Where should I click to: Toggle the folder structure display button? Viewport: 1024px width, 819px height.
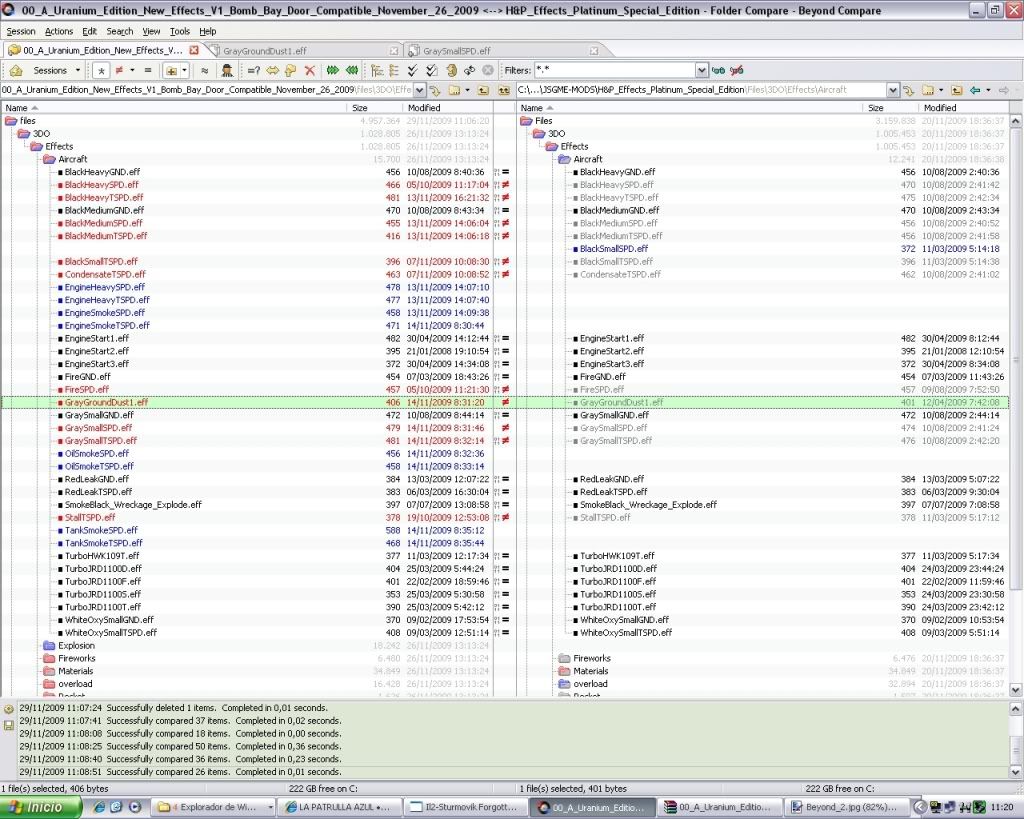click(x=171, y=71)
